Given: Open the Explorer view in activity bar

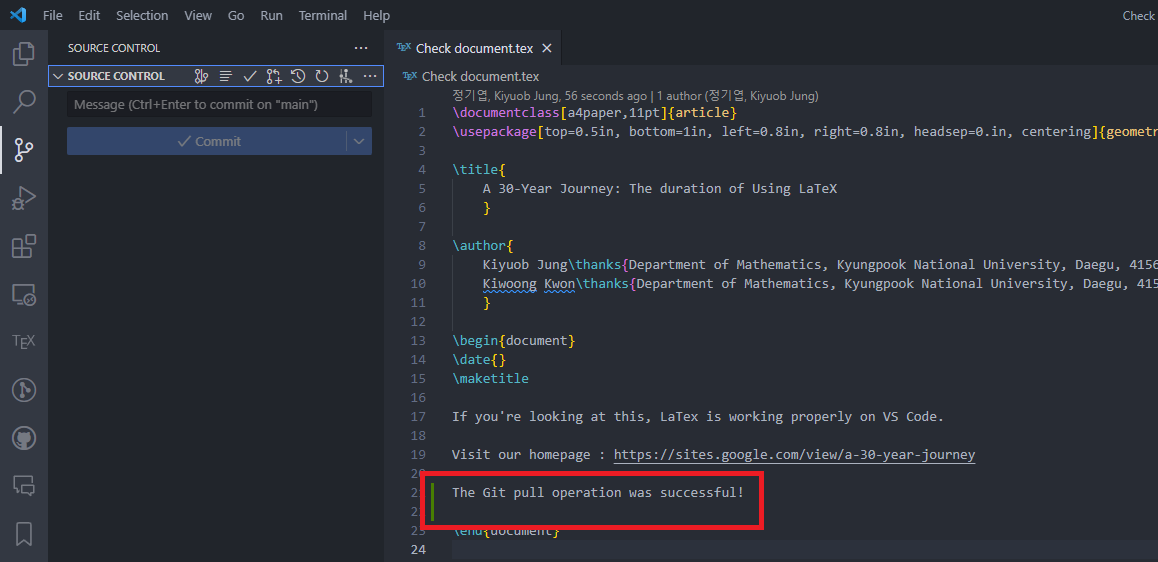Looking at the screenshot, I should point(24,53).
